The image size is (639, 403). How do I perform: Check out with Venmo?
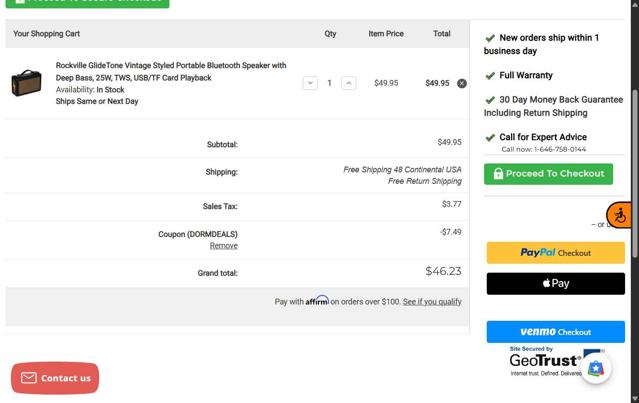point(555,332)
